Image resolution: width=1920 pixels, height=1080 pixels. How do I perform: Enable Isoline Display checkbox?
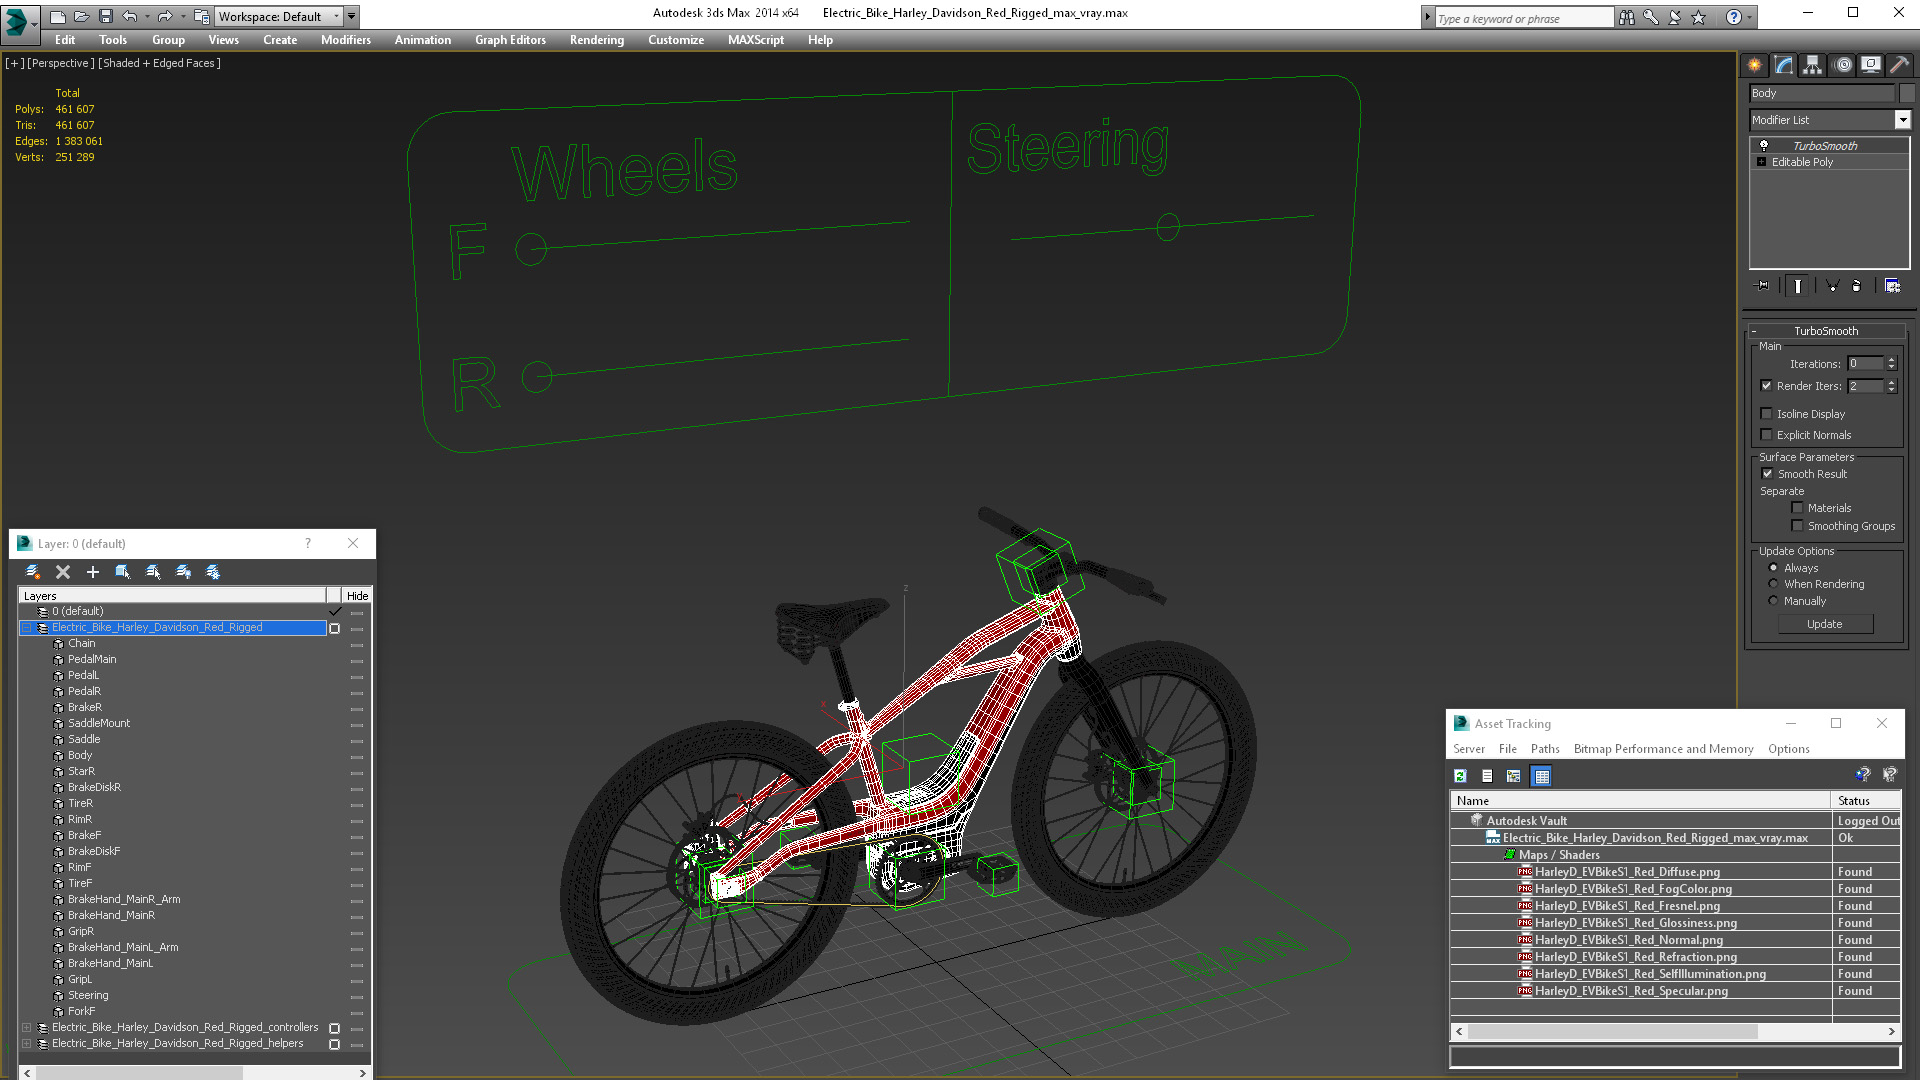pos(1766,414)
